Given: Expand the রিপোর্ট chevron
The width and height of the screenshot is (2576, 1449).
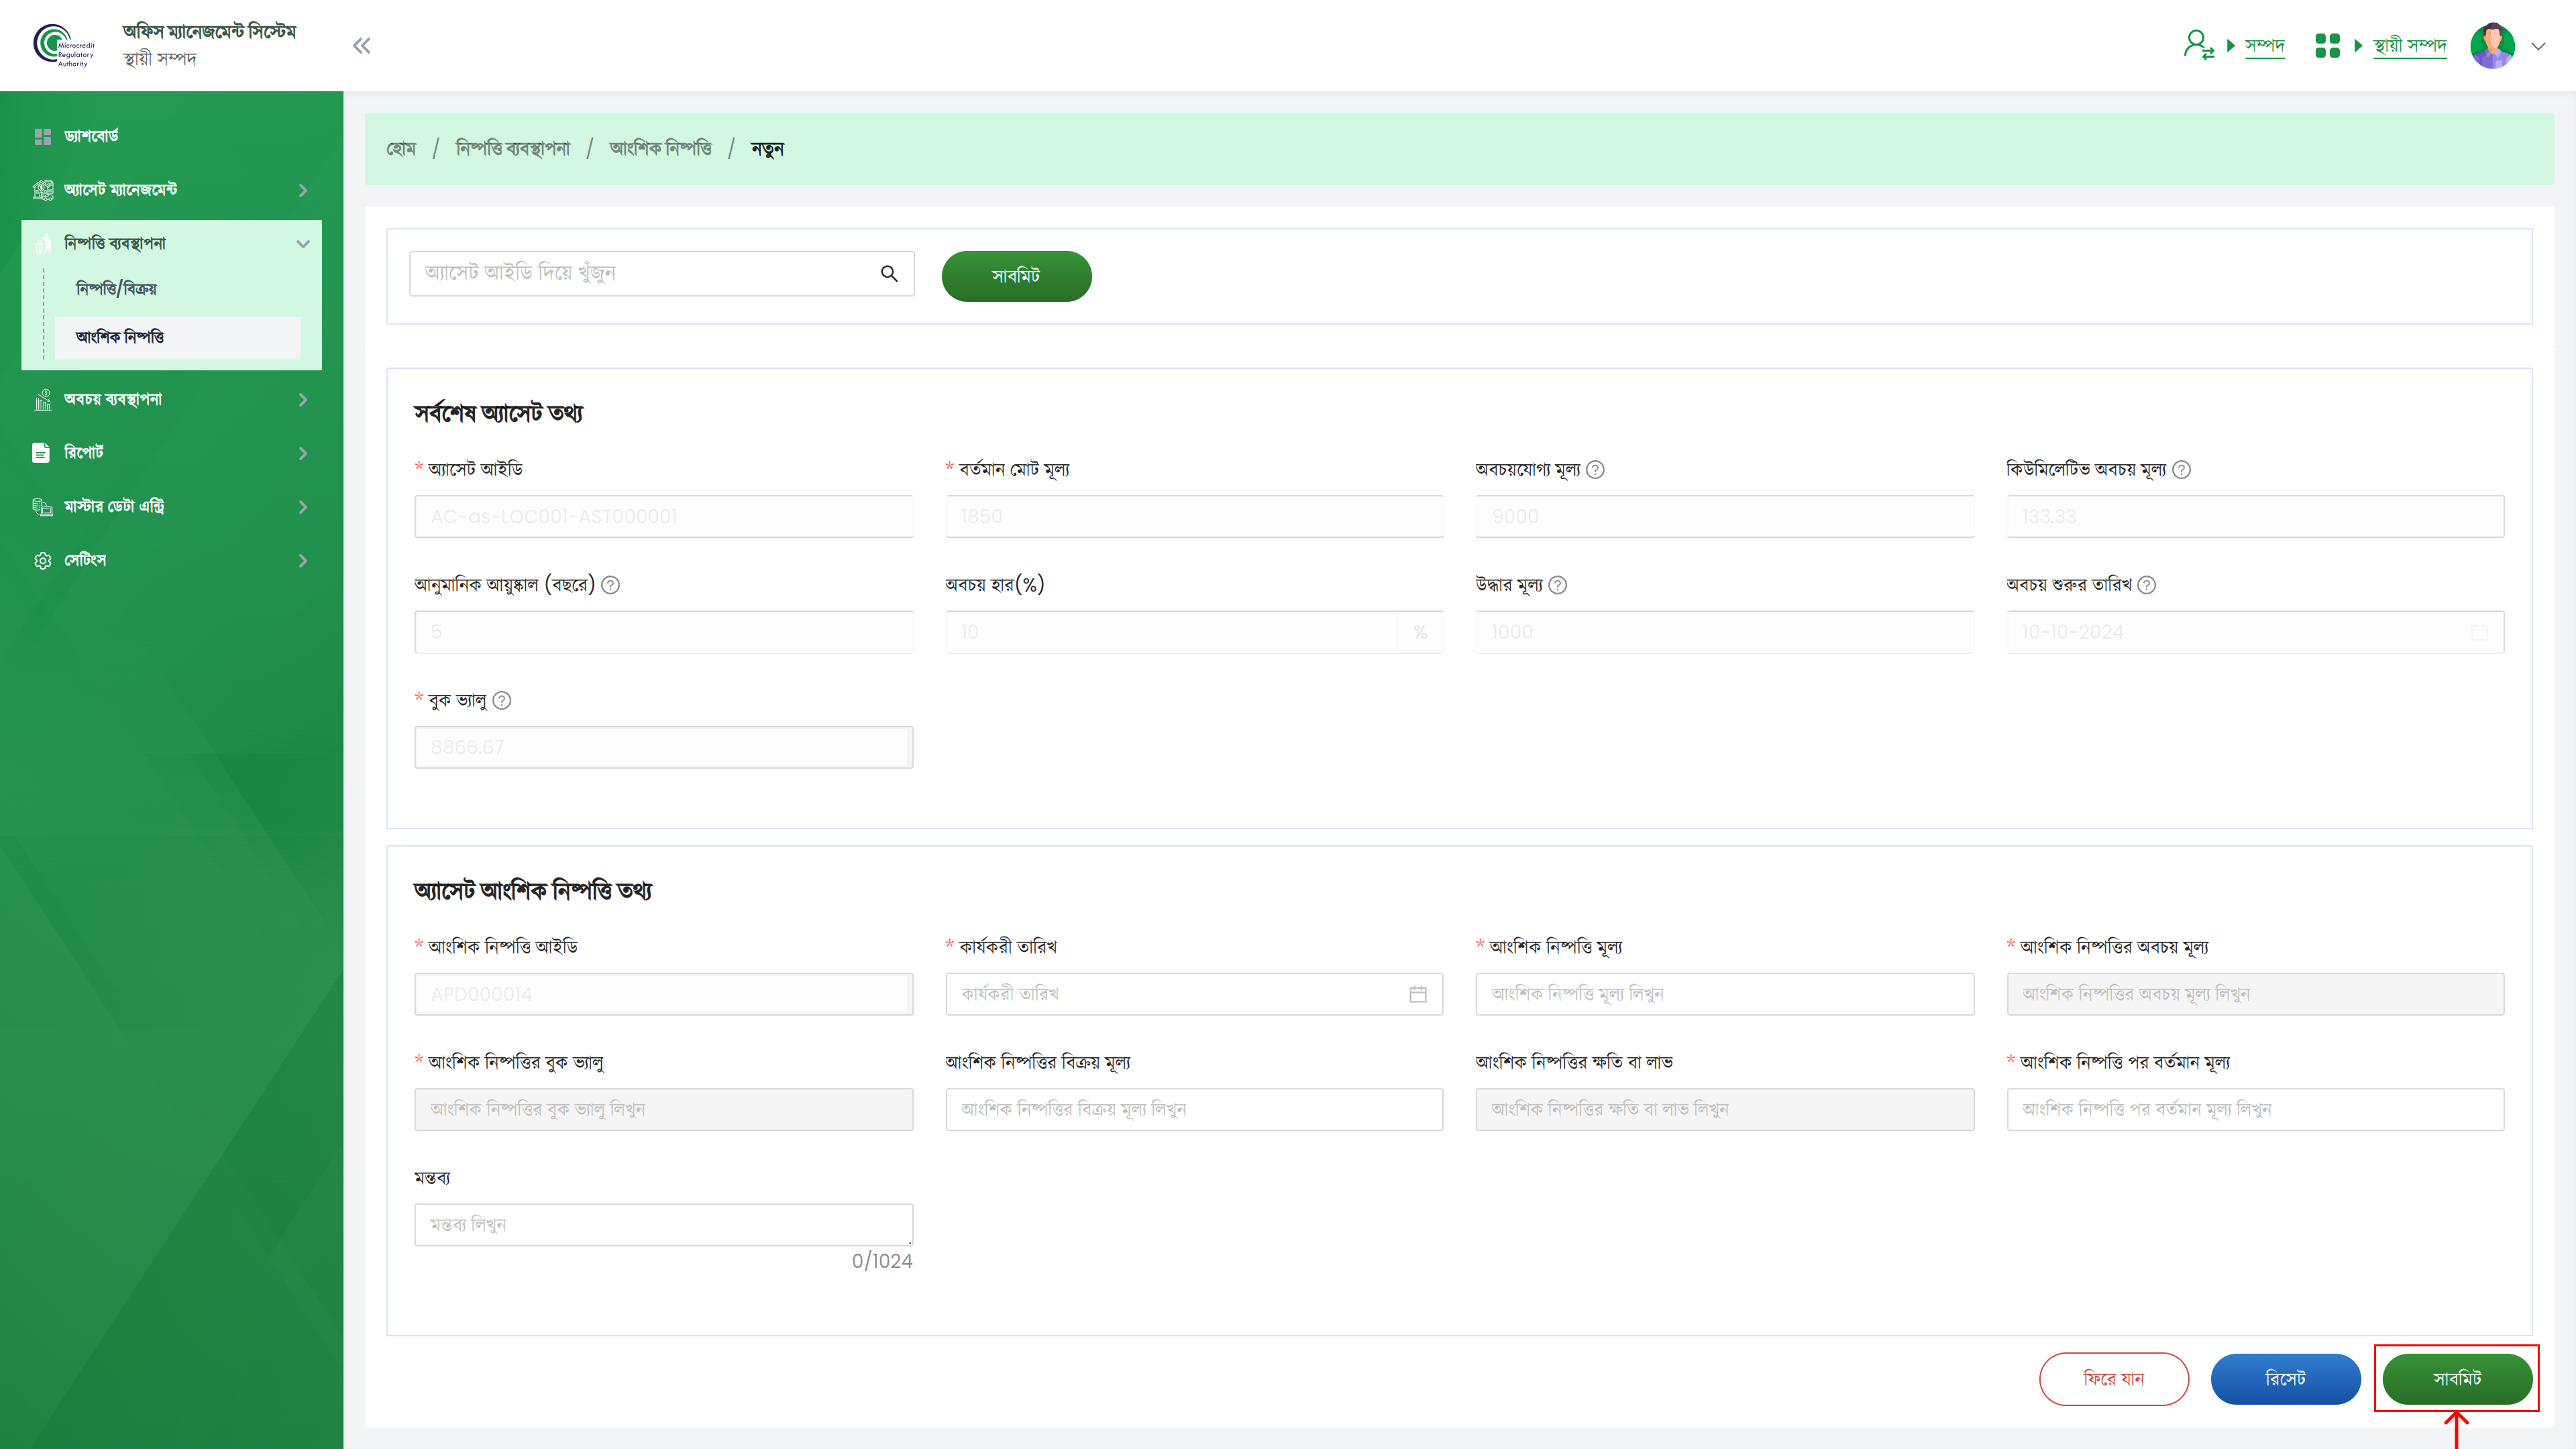Looking at the screenshot, I should [x=303, y=453].
